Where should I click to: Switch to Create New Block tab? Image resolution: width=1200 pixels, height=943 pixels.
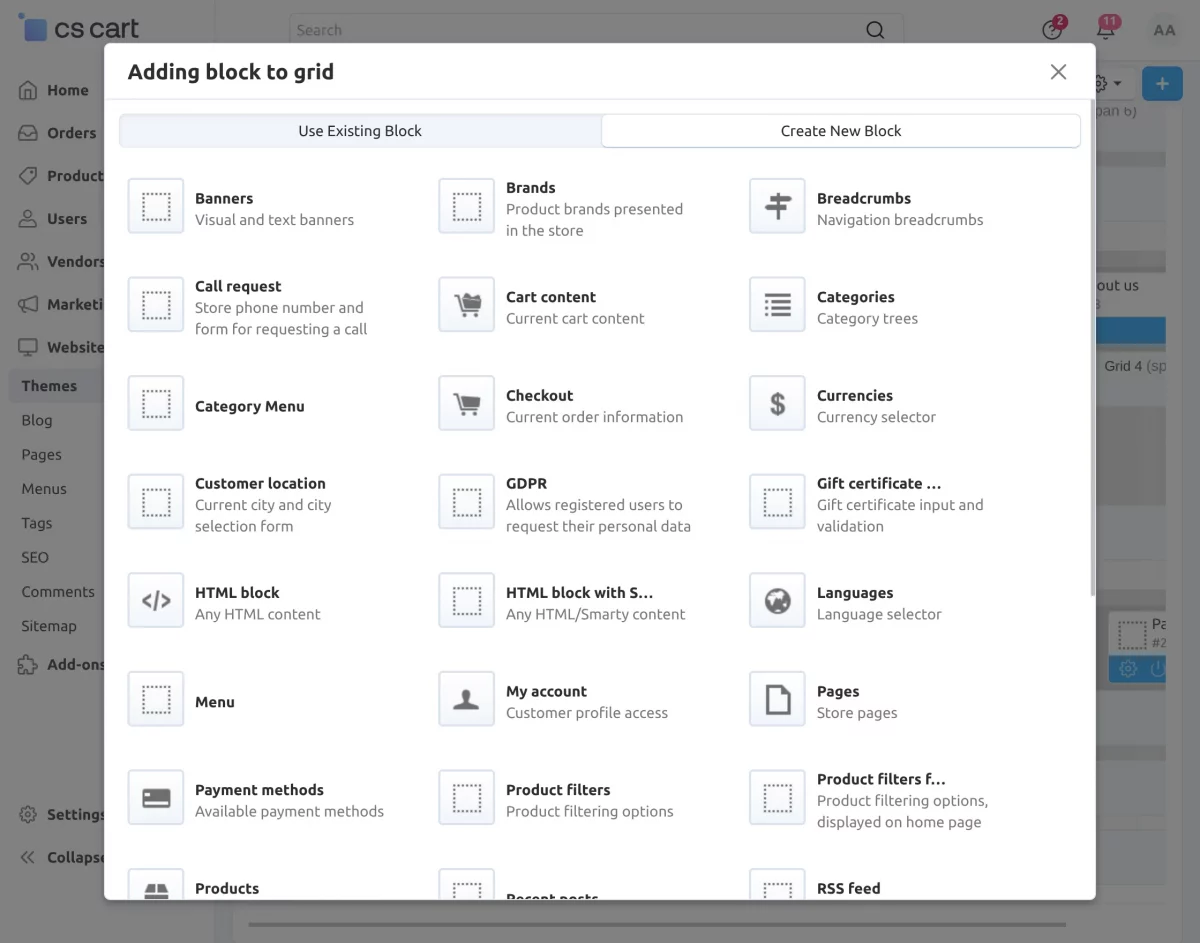[841, 131]
